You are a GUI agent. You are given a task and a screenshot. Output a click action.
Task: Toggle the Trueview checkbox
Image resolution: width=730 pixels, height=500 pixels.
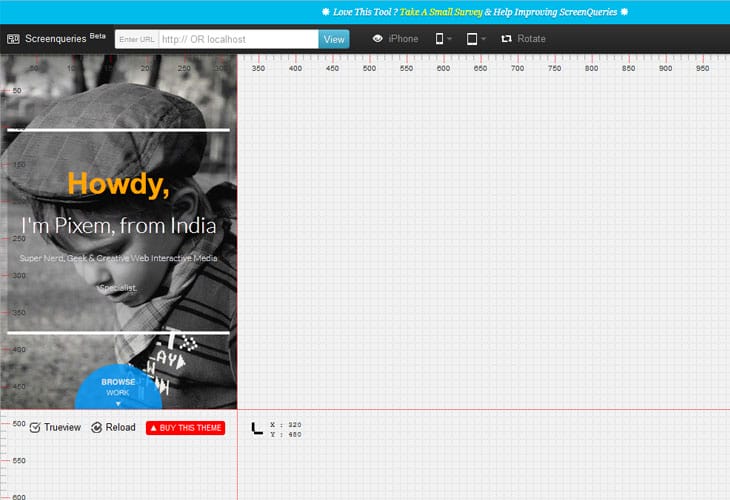[35, 427]
